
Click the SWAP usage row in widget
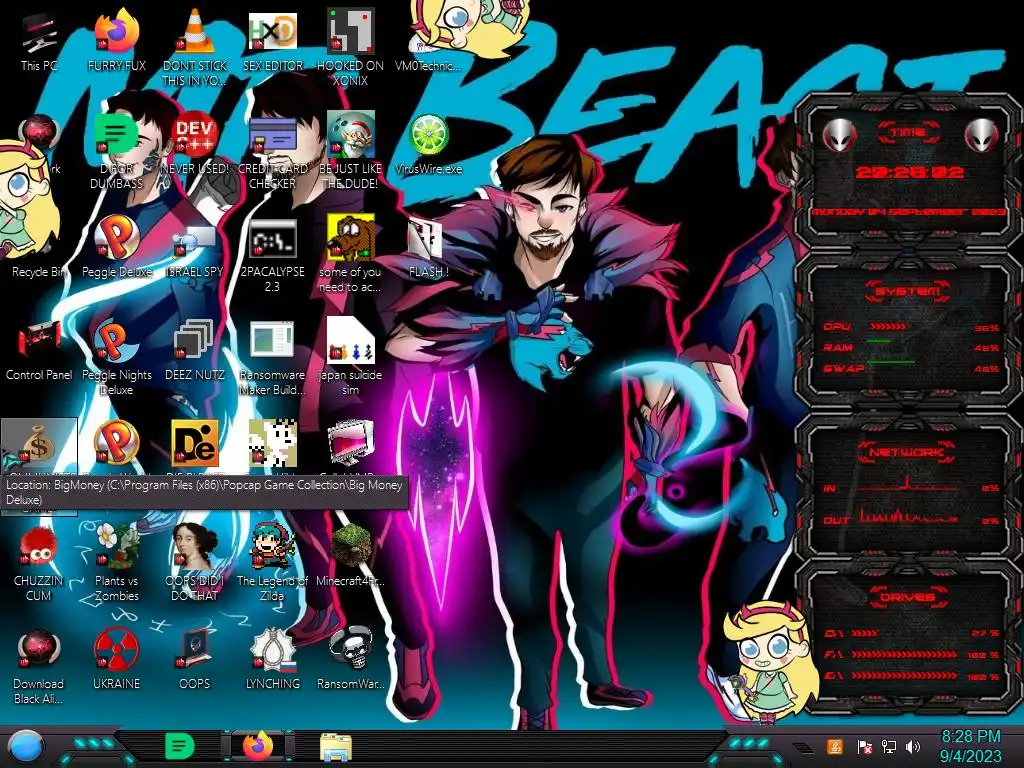[911, 368]
